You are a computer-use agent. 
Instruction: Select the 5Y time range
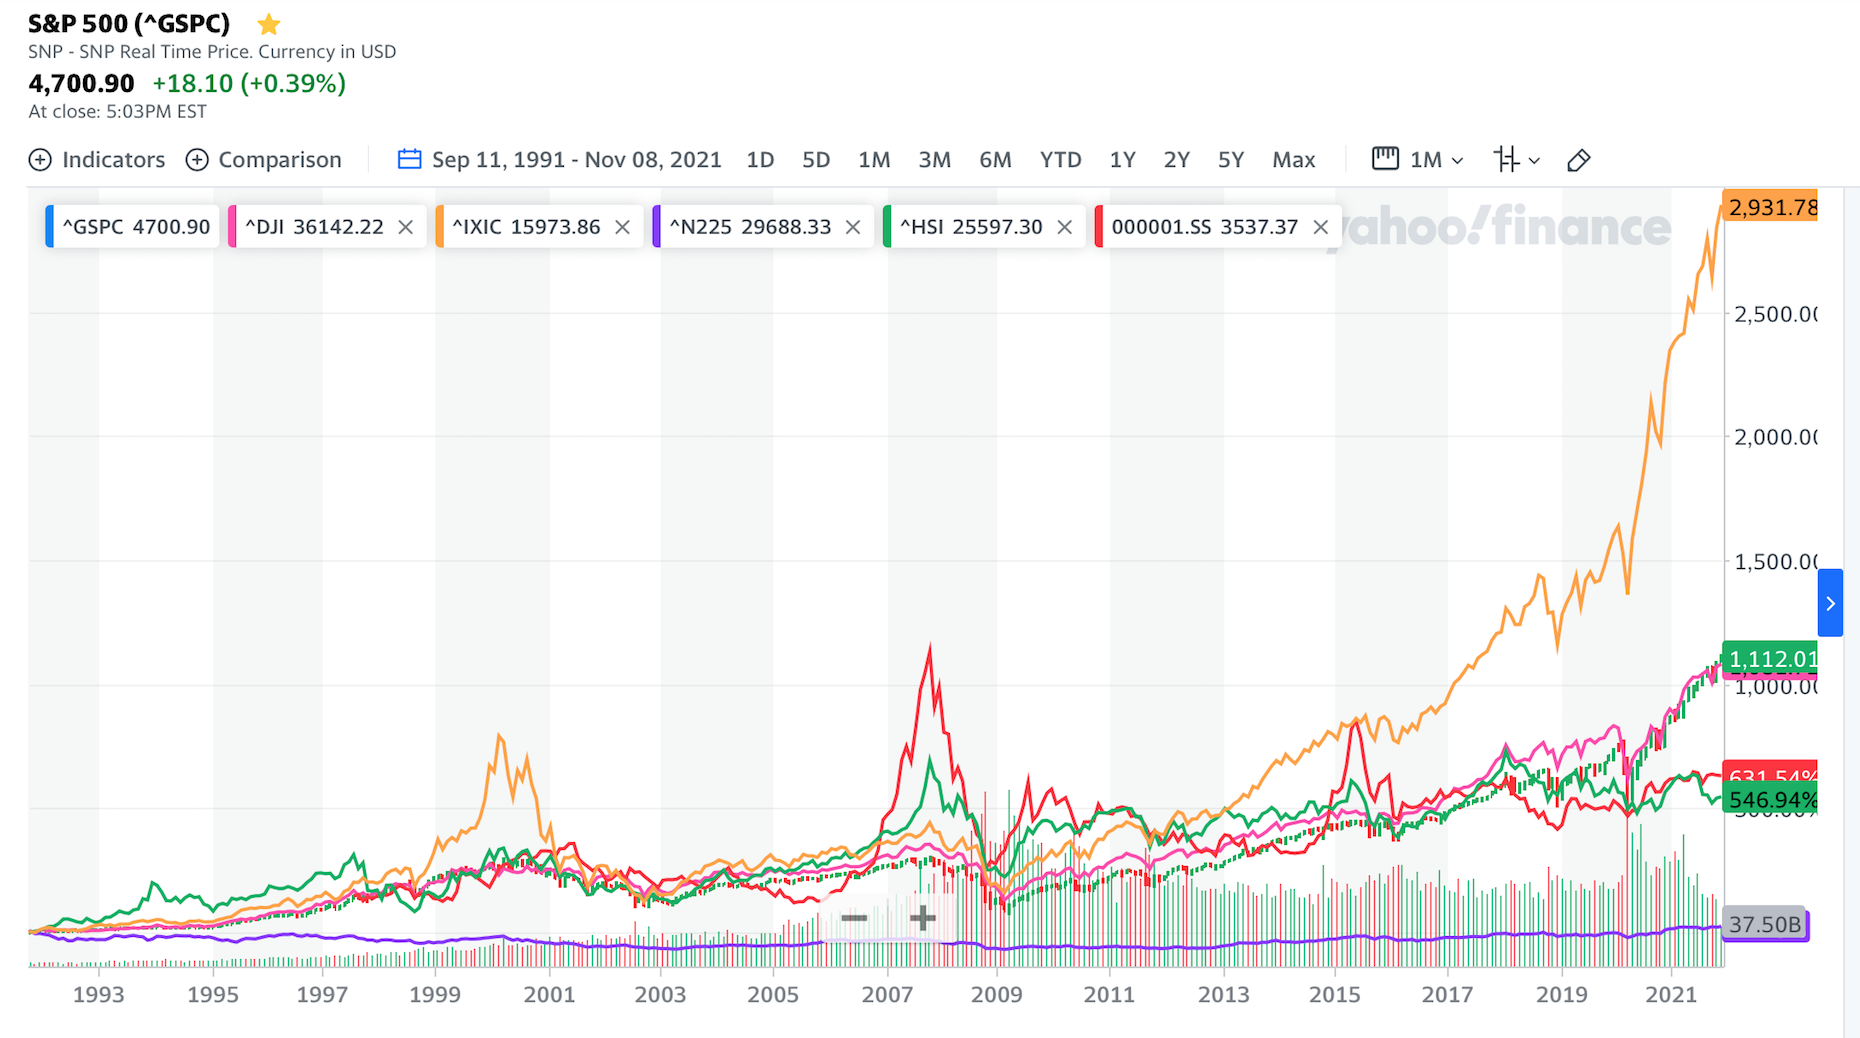click(x=1231, y=160)
